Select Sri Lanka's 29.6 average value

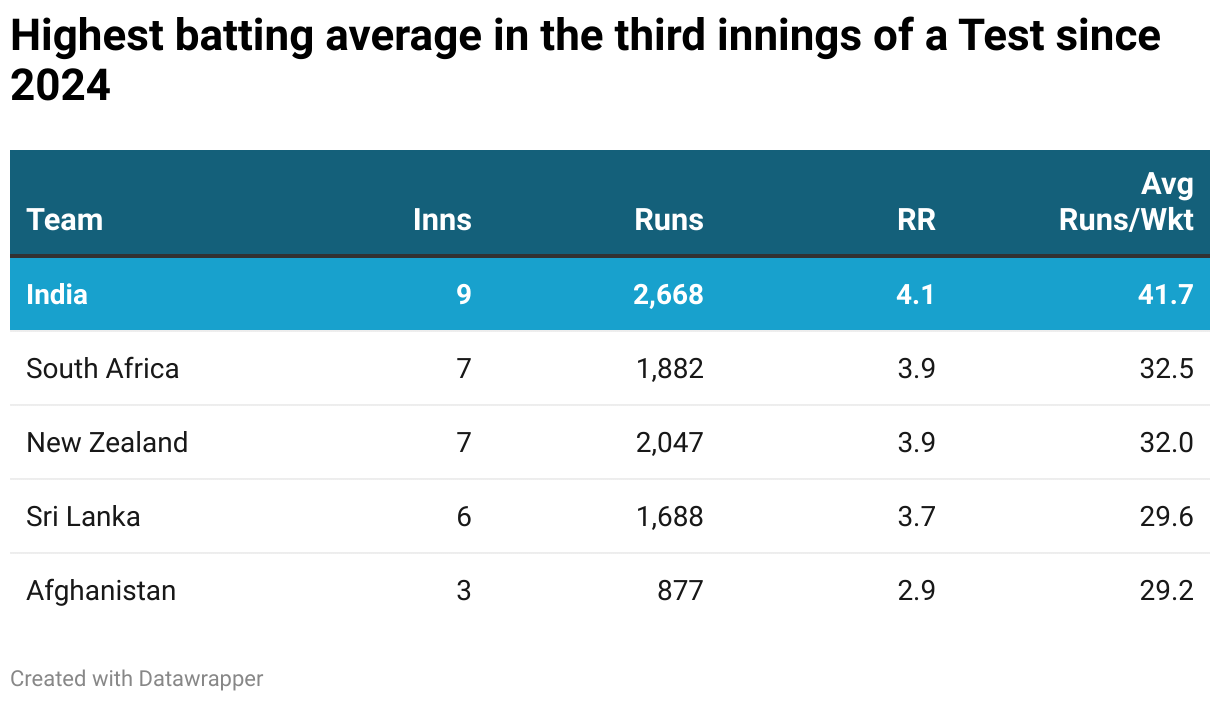tap(1168, 516)
